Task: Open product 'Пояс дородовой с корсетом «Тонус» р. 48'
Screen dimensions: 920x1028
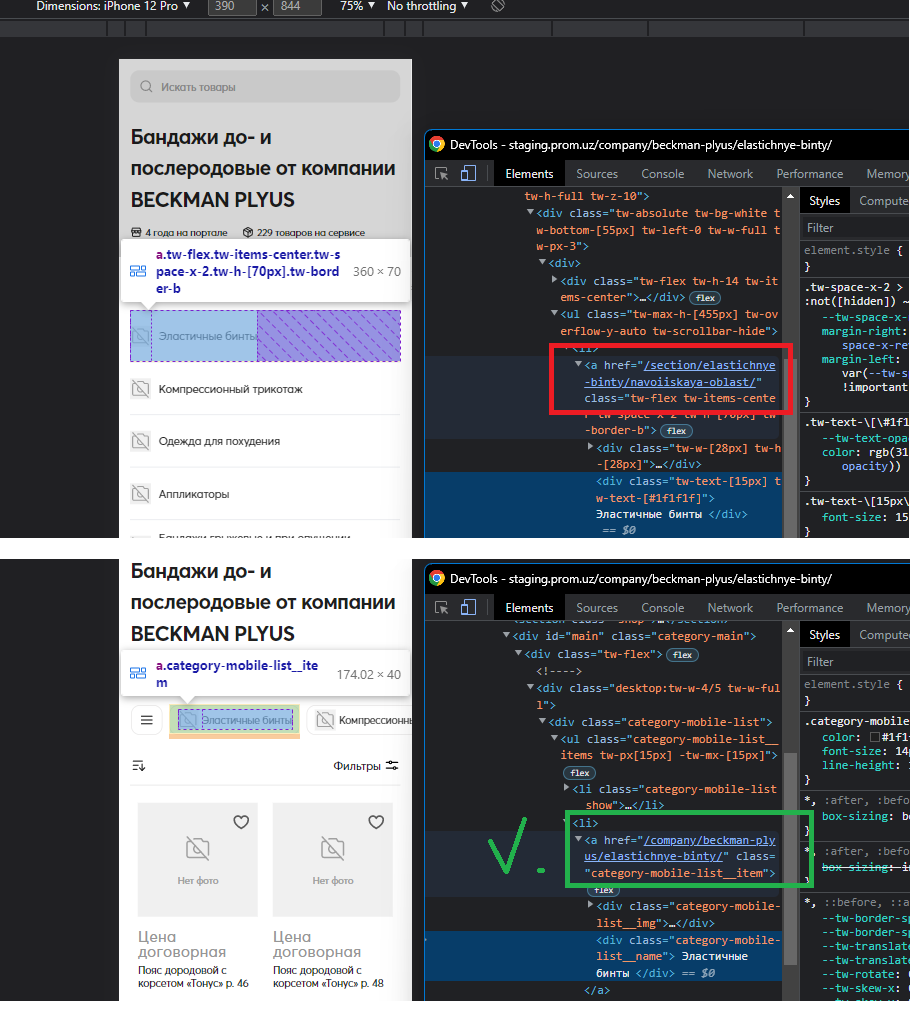Action: click(329, 976)
